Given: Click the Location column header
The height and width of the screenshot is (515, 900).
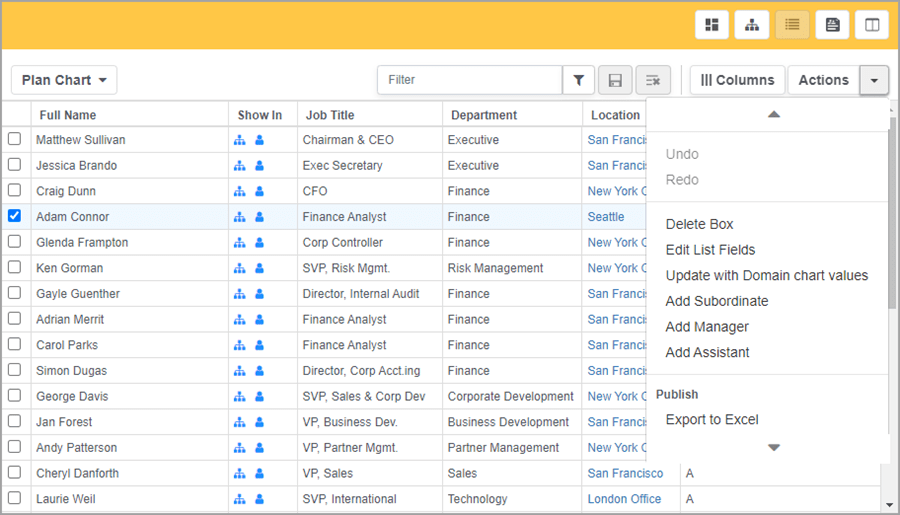Looking at the screenshot, I should pyautogui.click(x=615, y=115).
